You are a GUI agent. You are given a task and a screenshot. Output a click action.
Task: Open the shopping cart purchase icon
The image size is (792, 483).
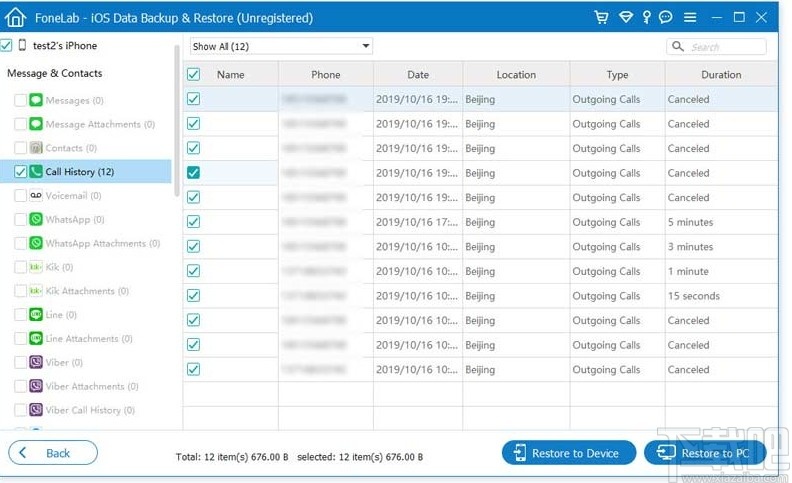tap(601, 17)
